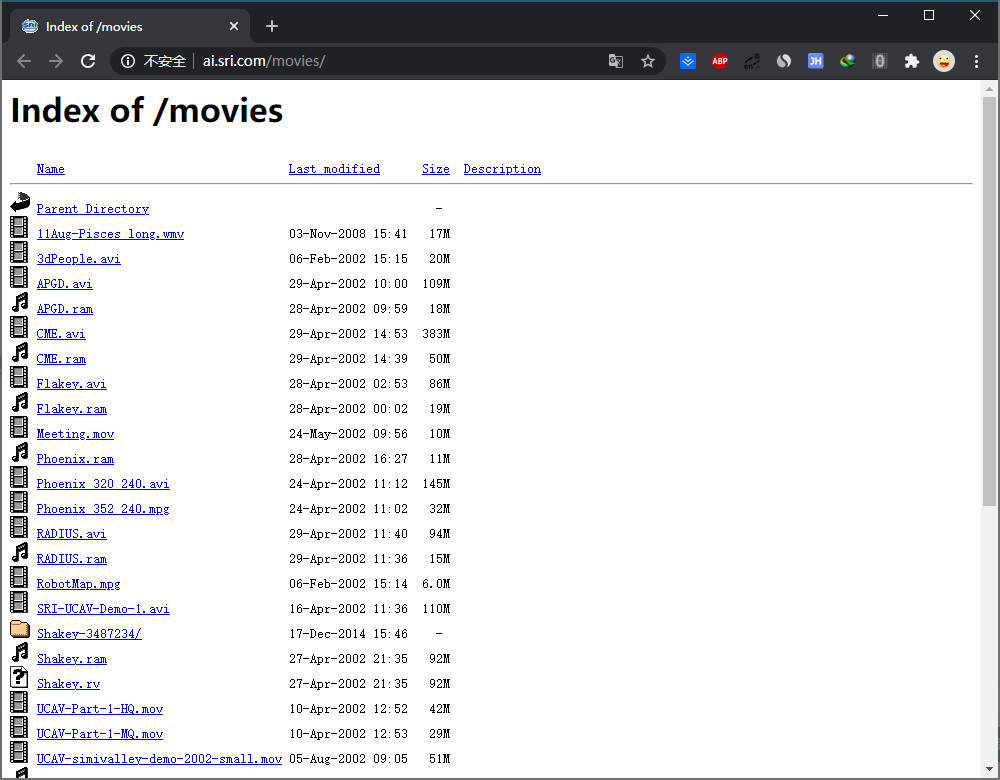Image resolution: width=1000 pixels, height=780 pixels.
Task: Sort listing by Size column
Action: click(x=435, y=169)
